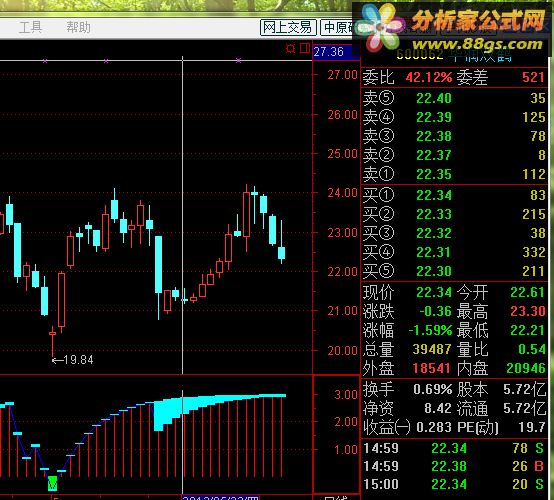
Task: Select the 委比 42.12% value
Action: pos(429,77)
